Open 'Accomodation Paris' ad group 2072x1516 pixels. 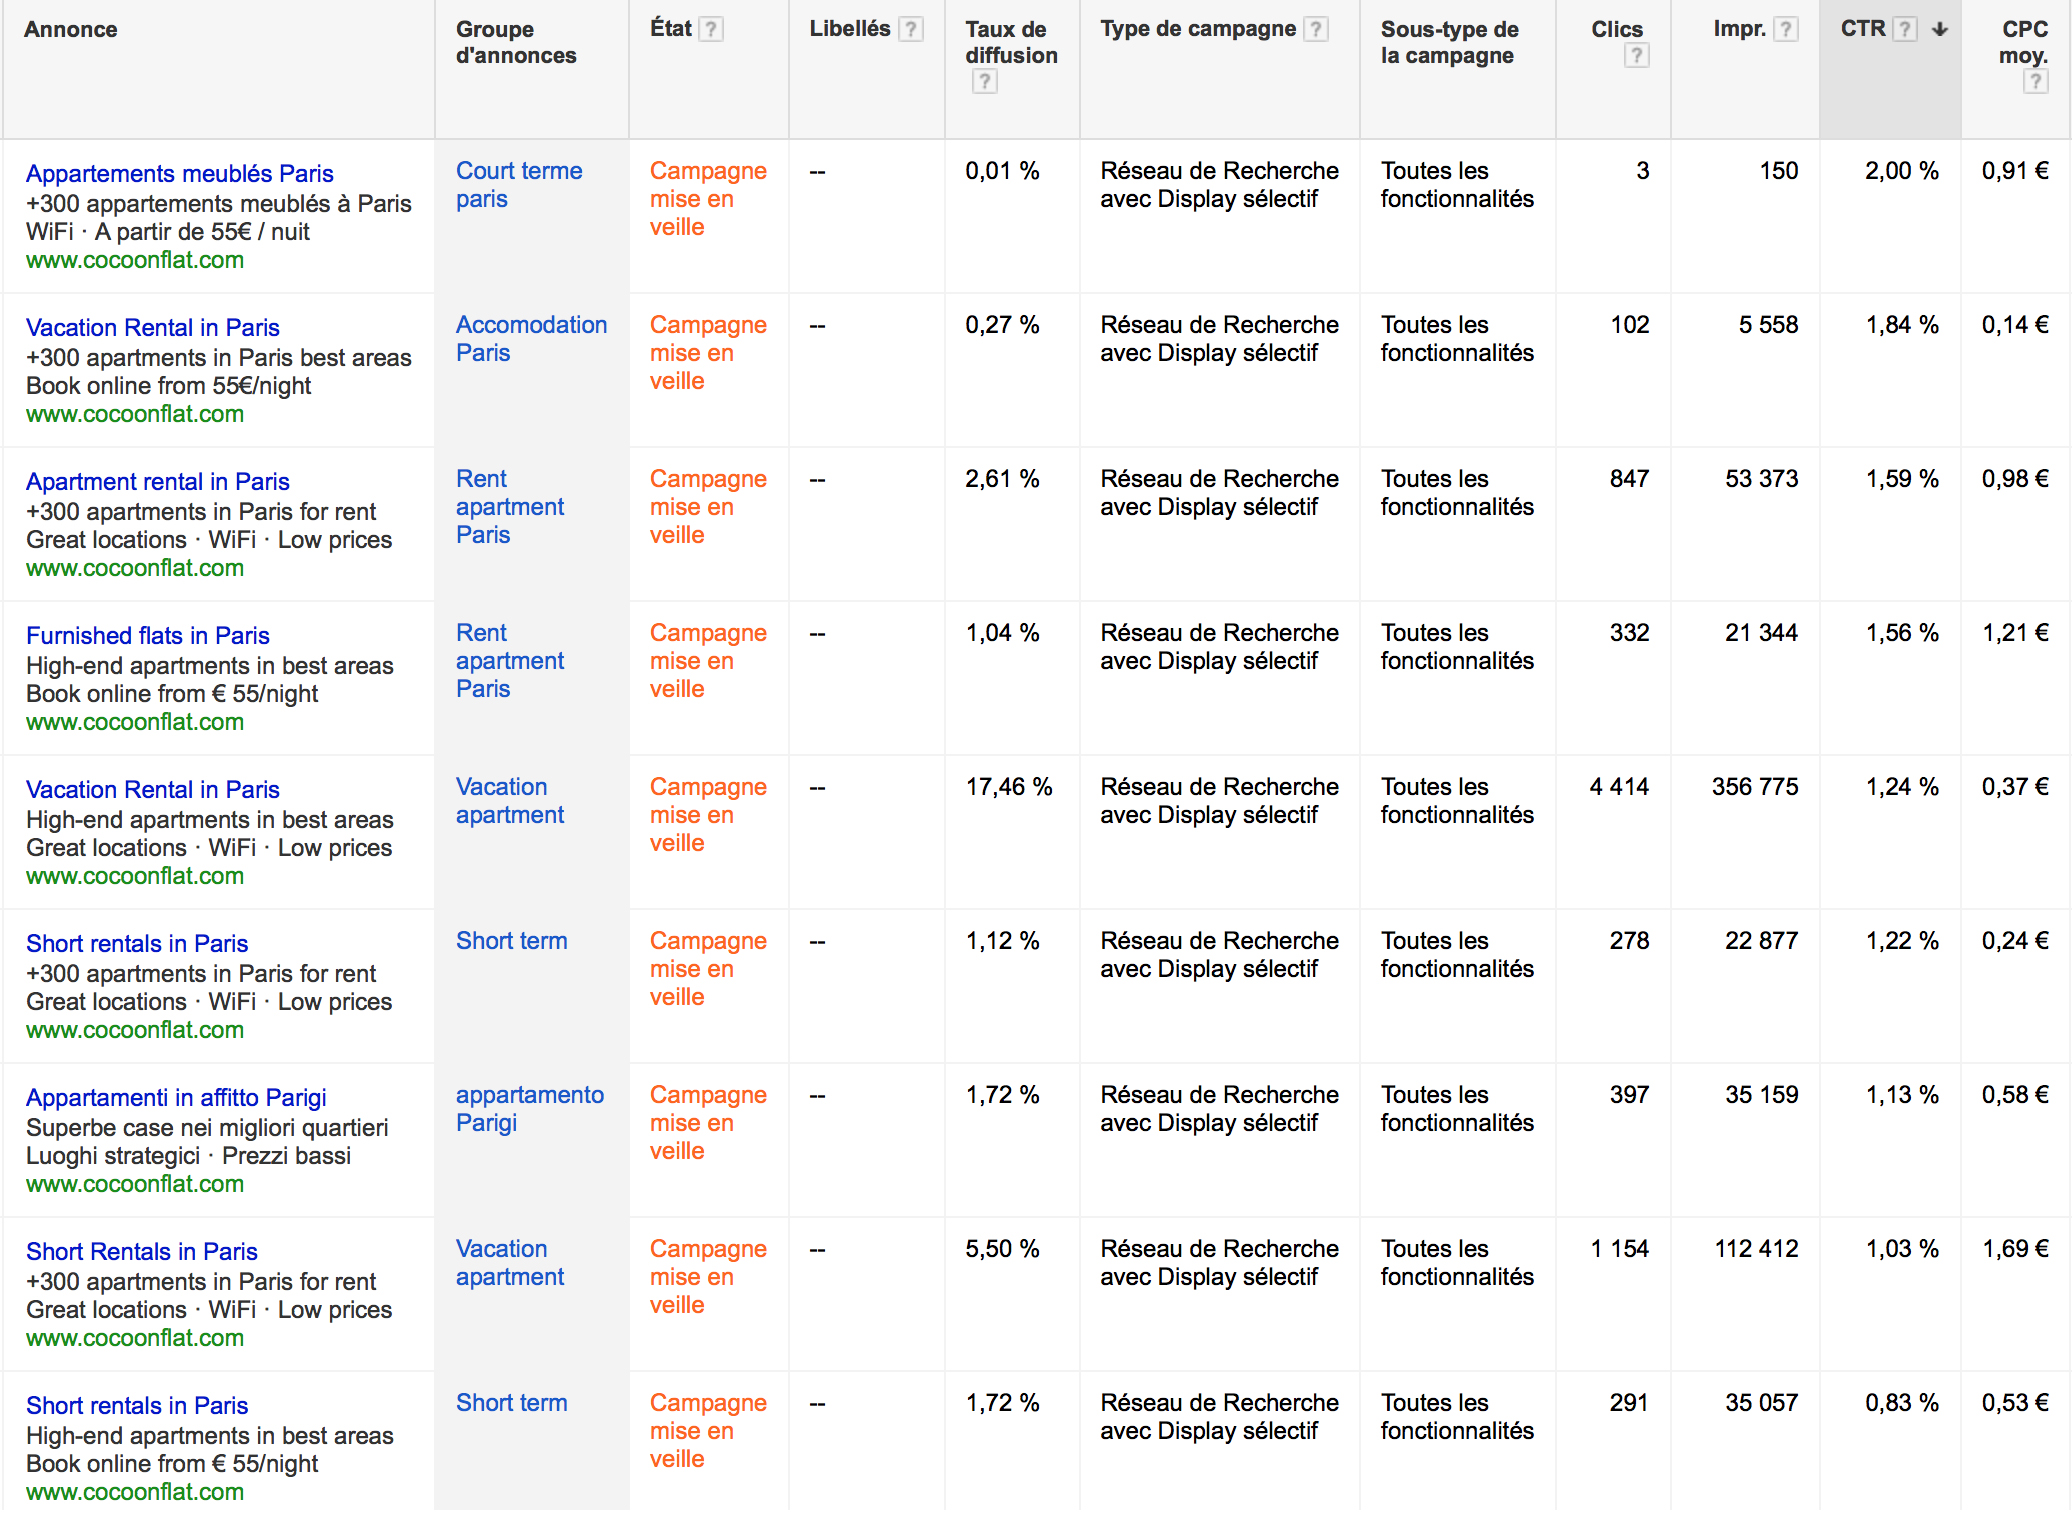(x=531, y=339)
